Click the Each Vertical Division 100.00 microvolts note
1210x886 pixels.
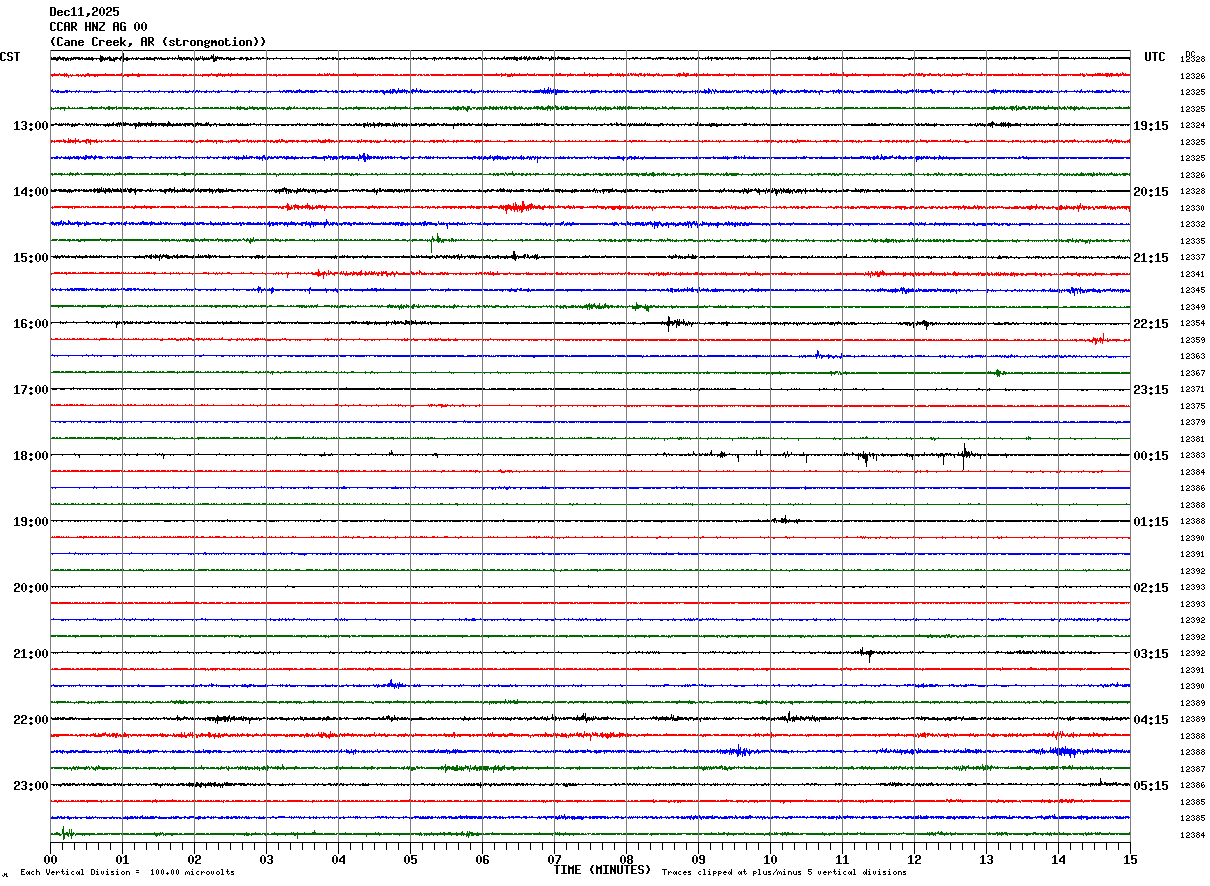(127, 872)
